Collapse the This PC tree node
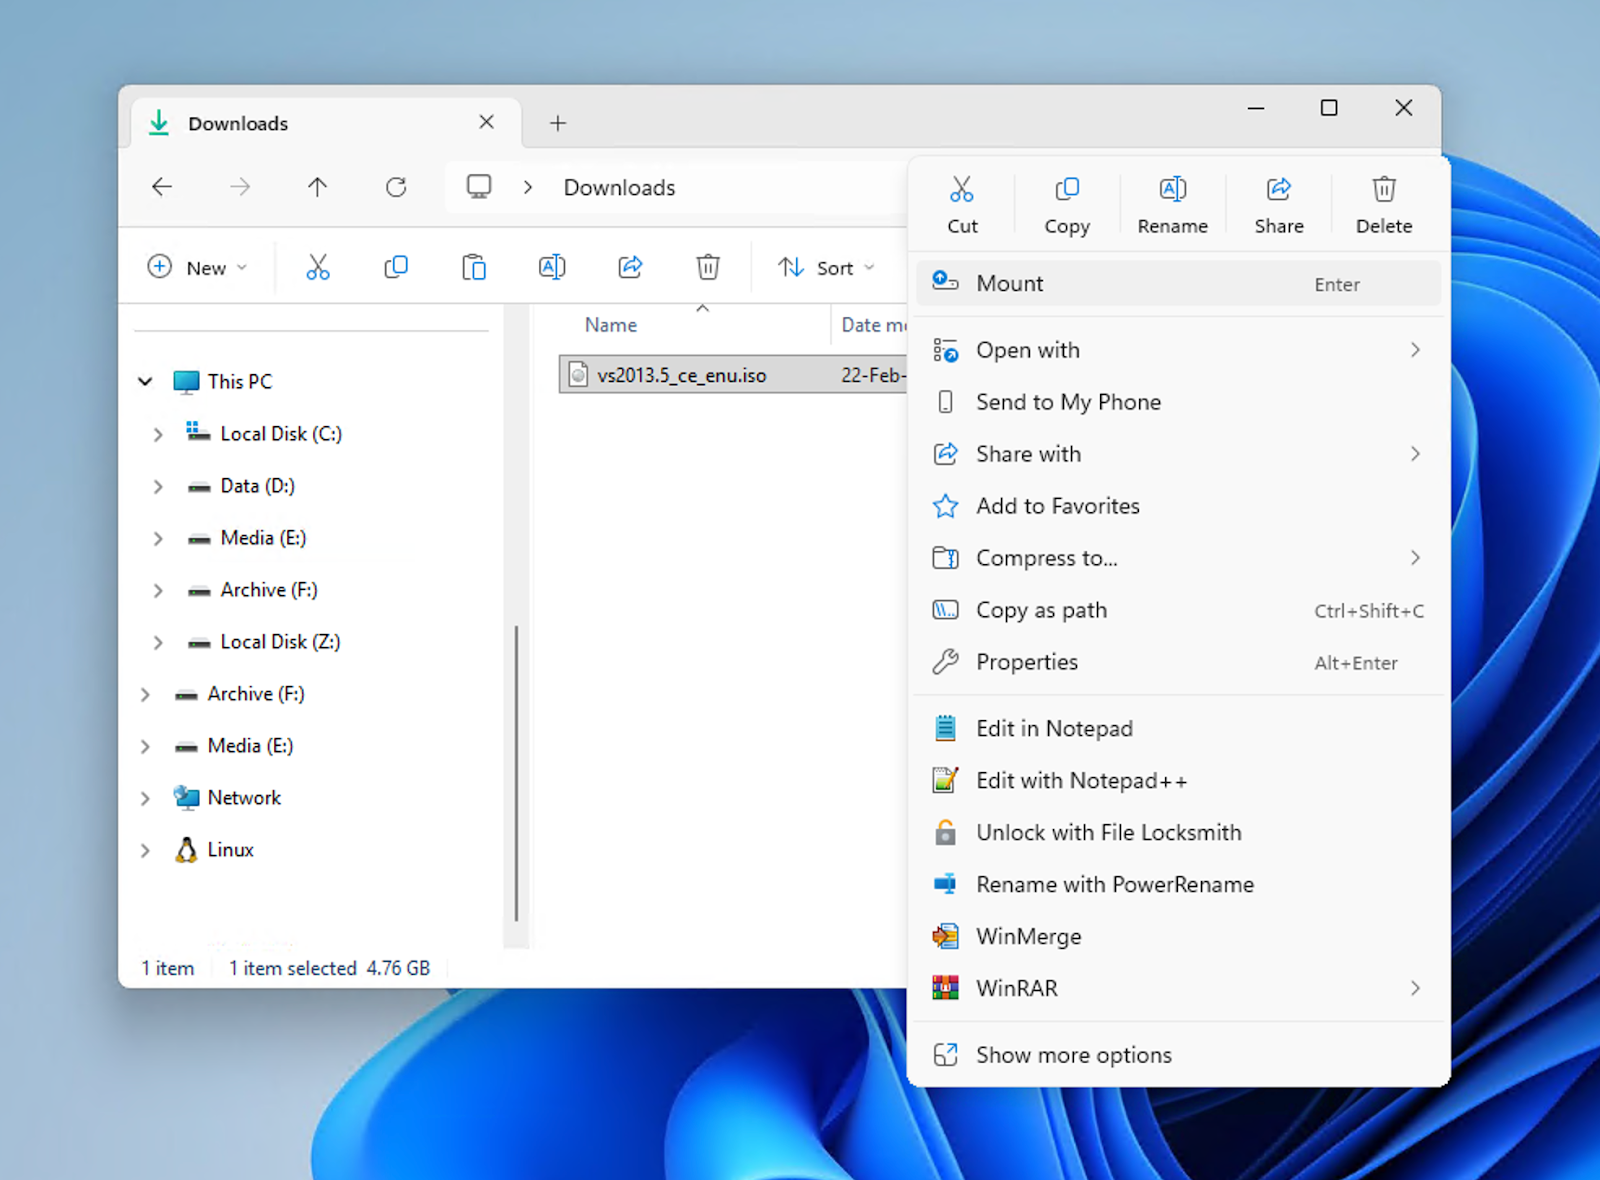1600x1180 pixels. click(x=145, y=381)
